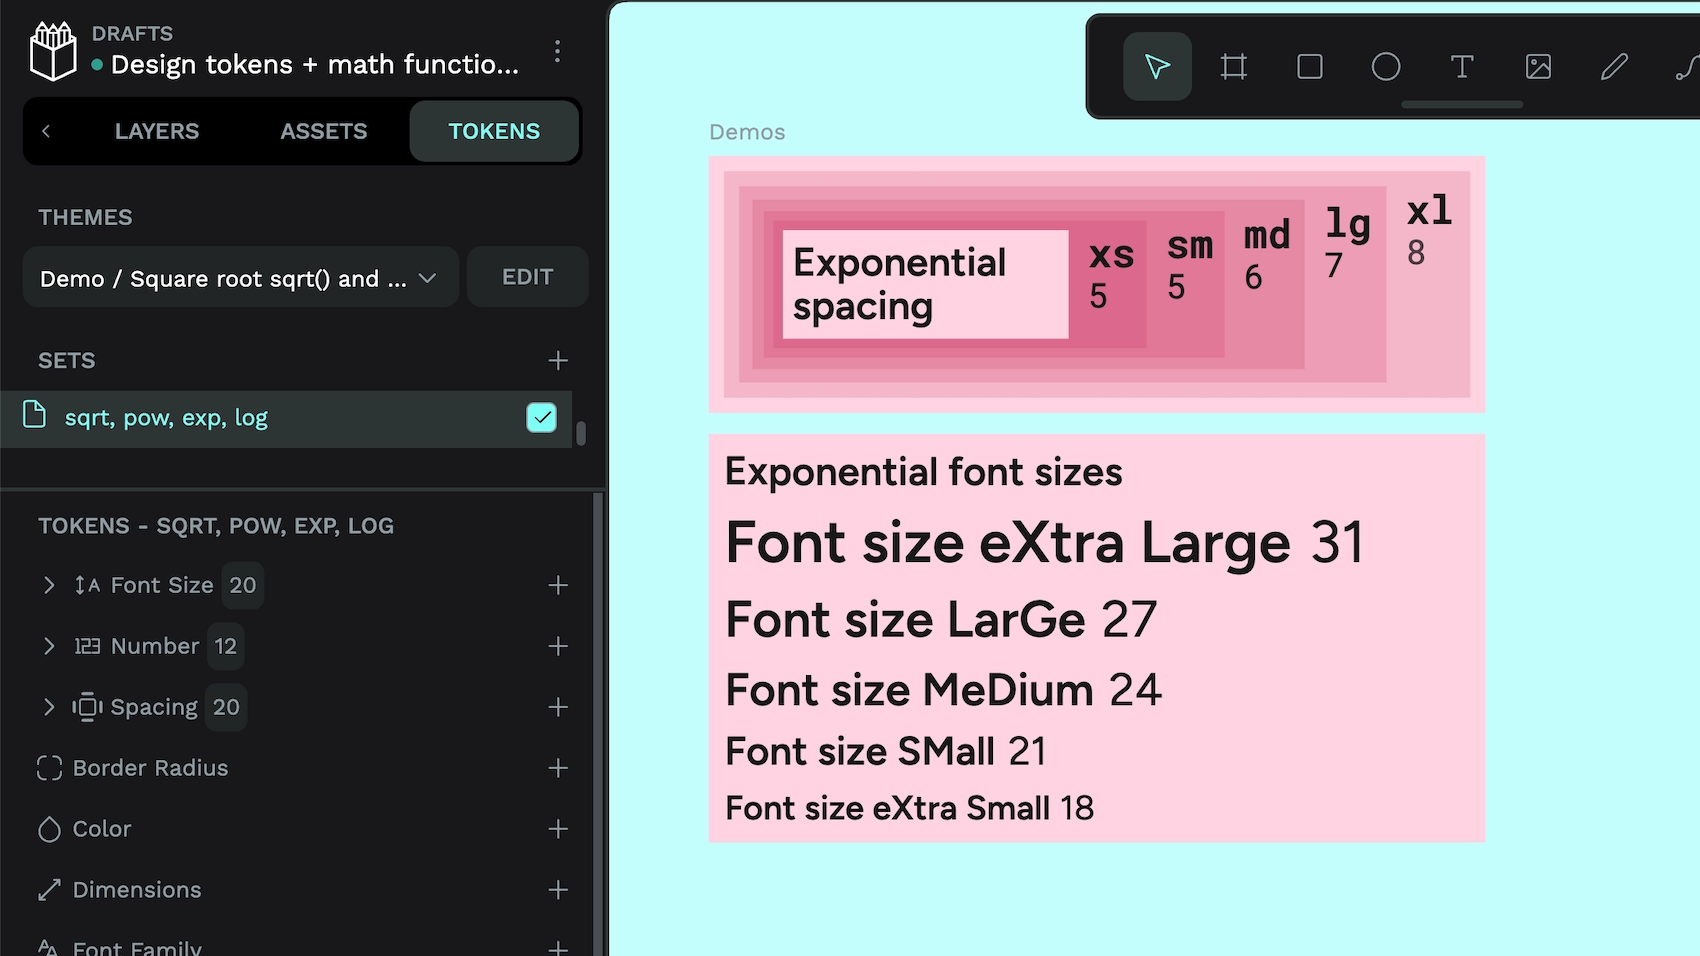The width and height of the screenshot is (1700, 956).
Task: Select the Pencil draw tool
Action: pyautogui.click(x=1613, y=67)
